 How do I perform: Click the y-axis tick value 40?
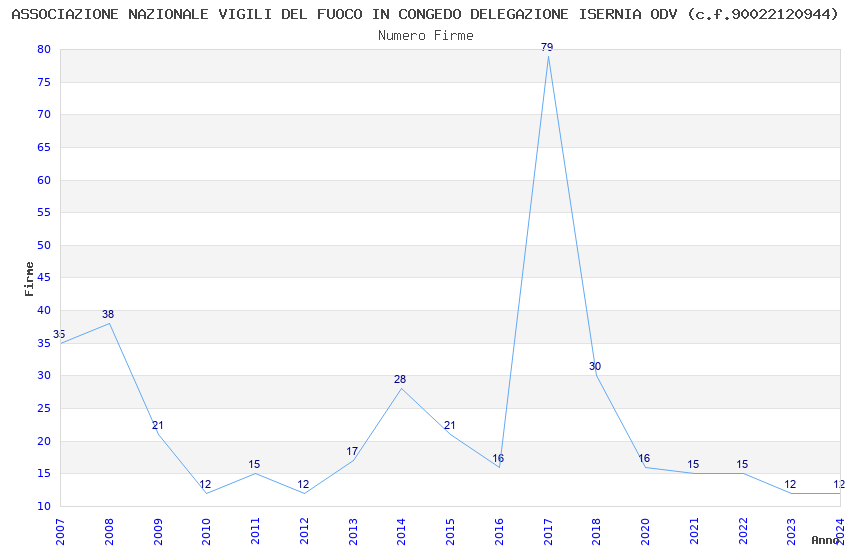pyautogui.click(x=44, y=310)
